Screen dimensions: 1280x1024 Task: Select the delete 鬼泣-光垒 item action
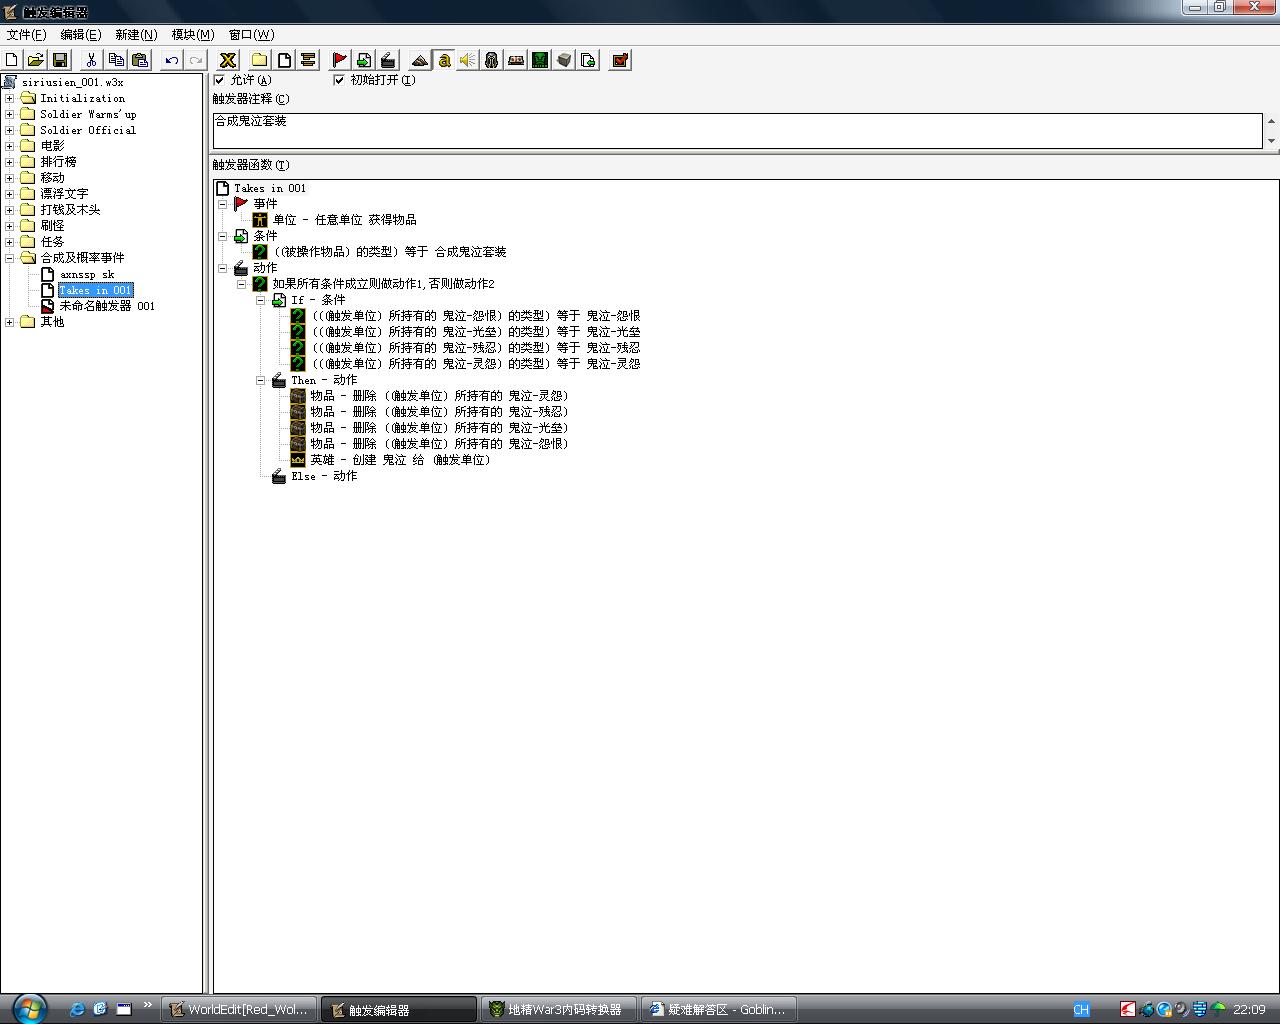[x=439, y=428]
